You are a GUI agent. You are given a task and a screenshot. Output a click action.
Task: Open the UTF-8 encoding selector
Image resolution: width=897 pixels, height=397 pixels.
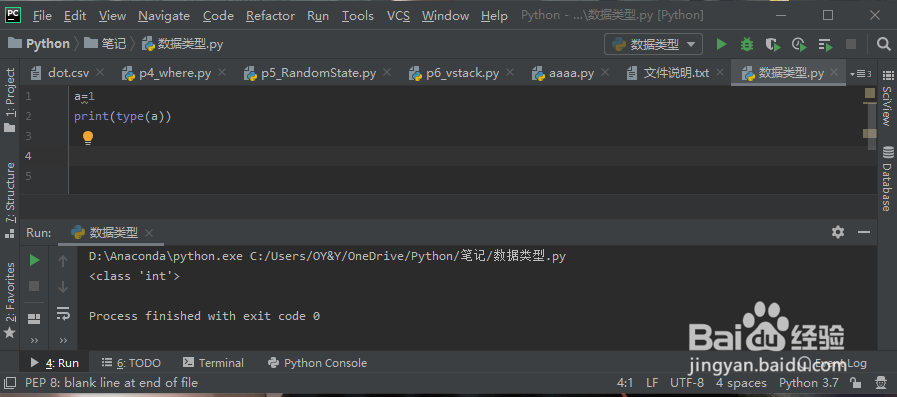click(x=686, y=383)
